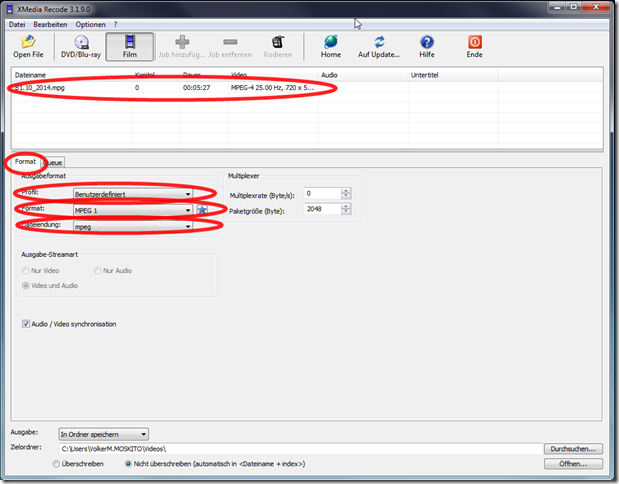Select Nicht überschreiben radio button
The height and width of the screenshot is (484, 619).
point(129,464)
